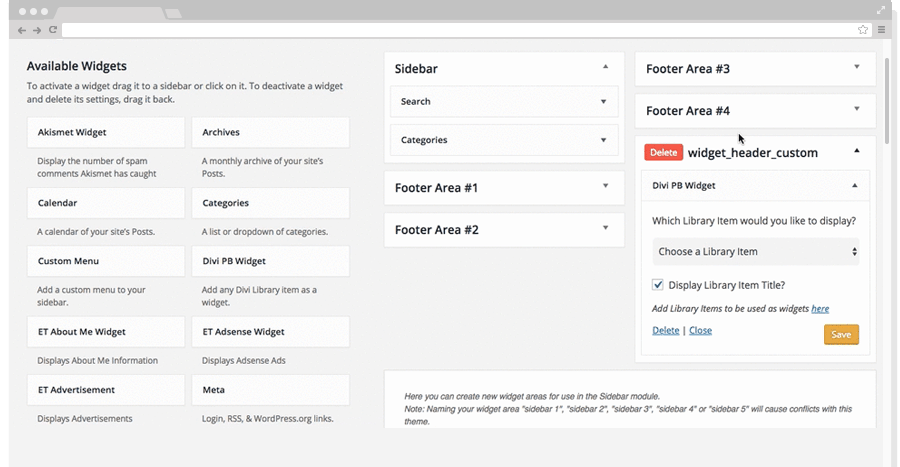Click the Available Widgets heading
This screenshot has height=467, width=900.
(77, 66)
